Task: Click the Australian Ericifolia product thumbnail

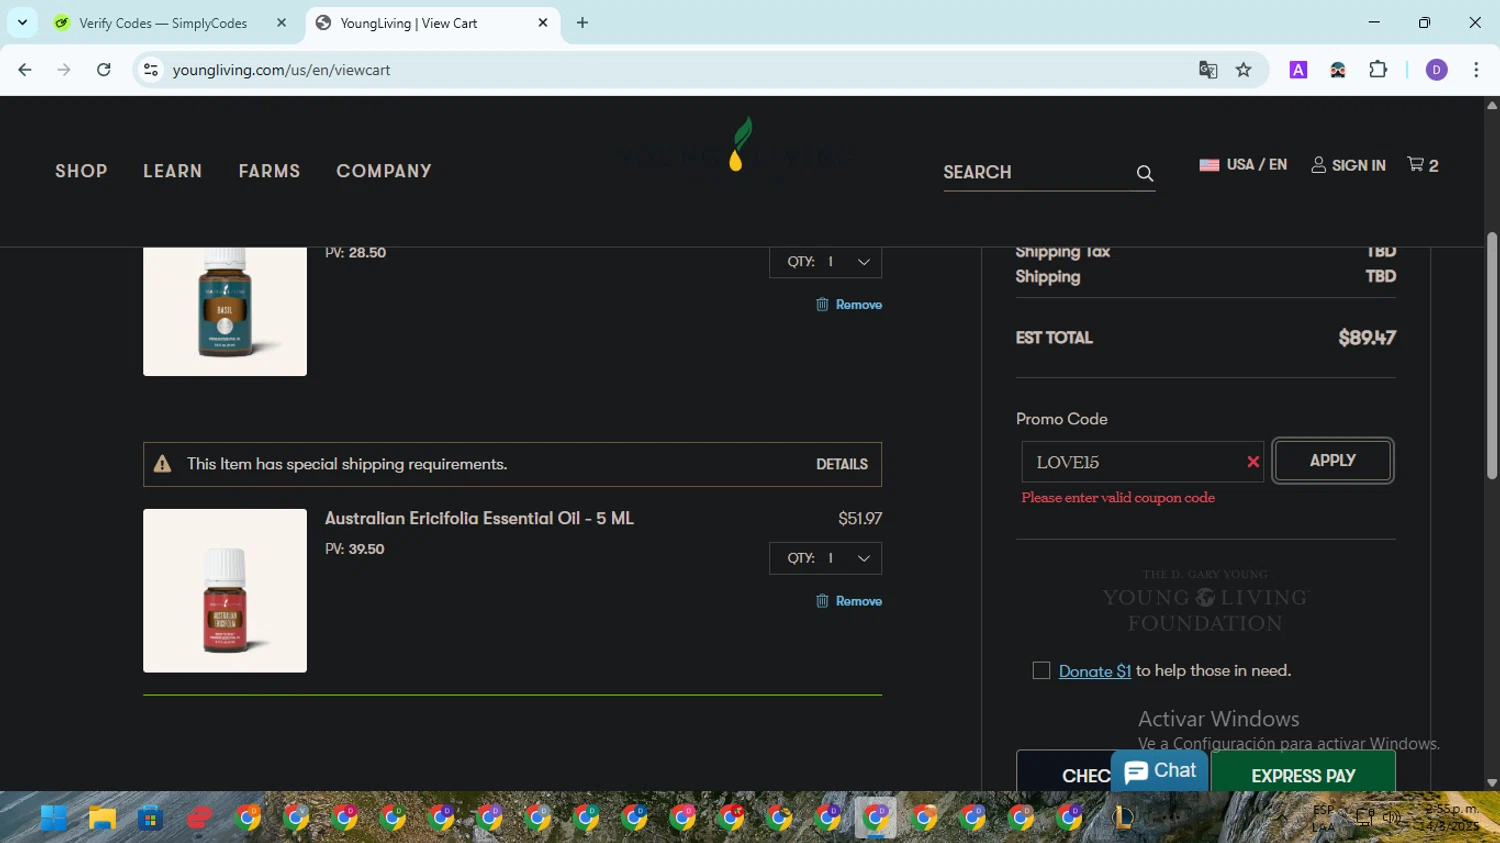Action: click(x=225, y=591)
